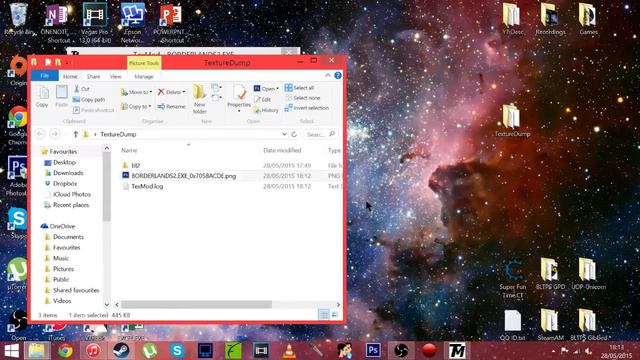640x360 pixels.
Task: Click the Forward navigation arrow
Action: [x=55, y=134]
